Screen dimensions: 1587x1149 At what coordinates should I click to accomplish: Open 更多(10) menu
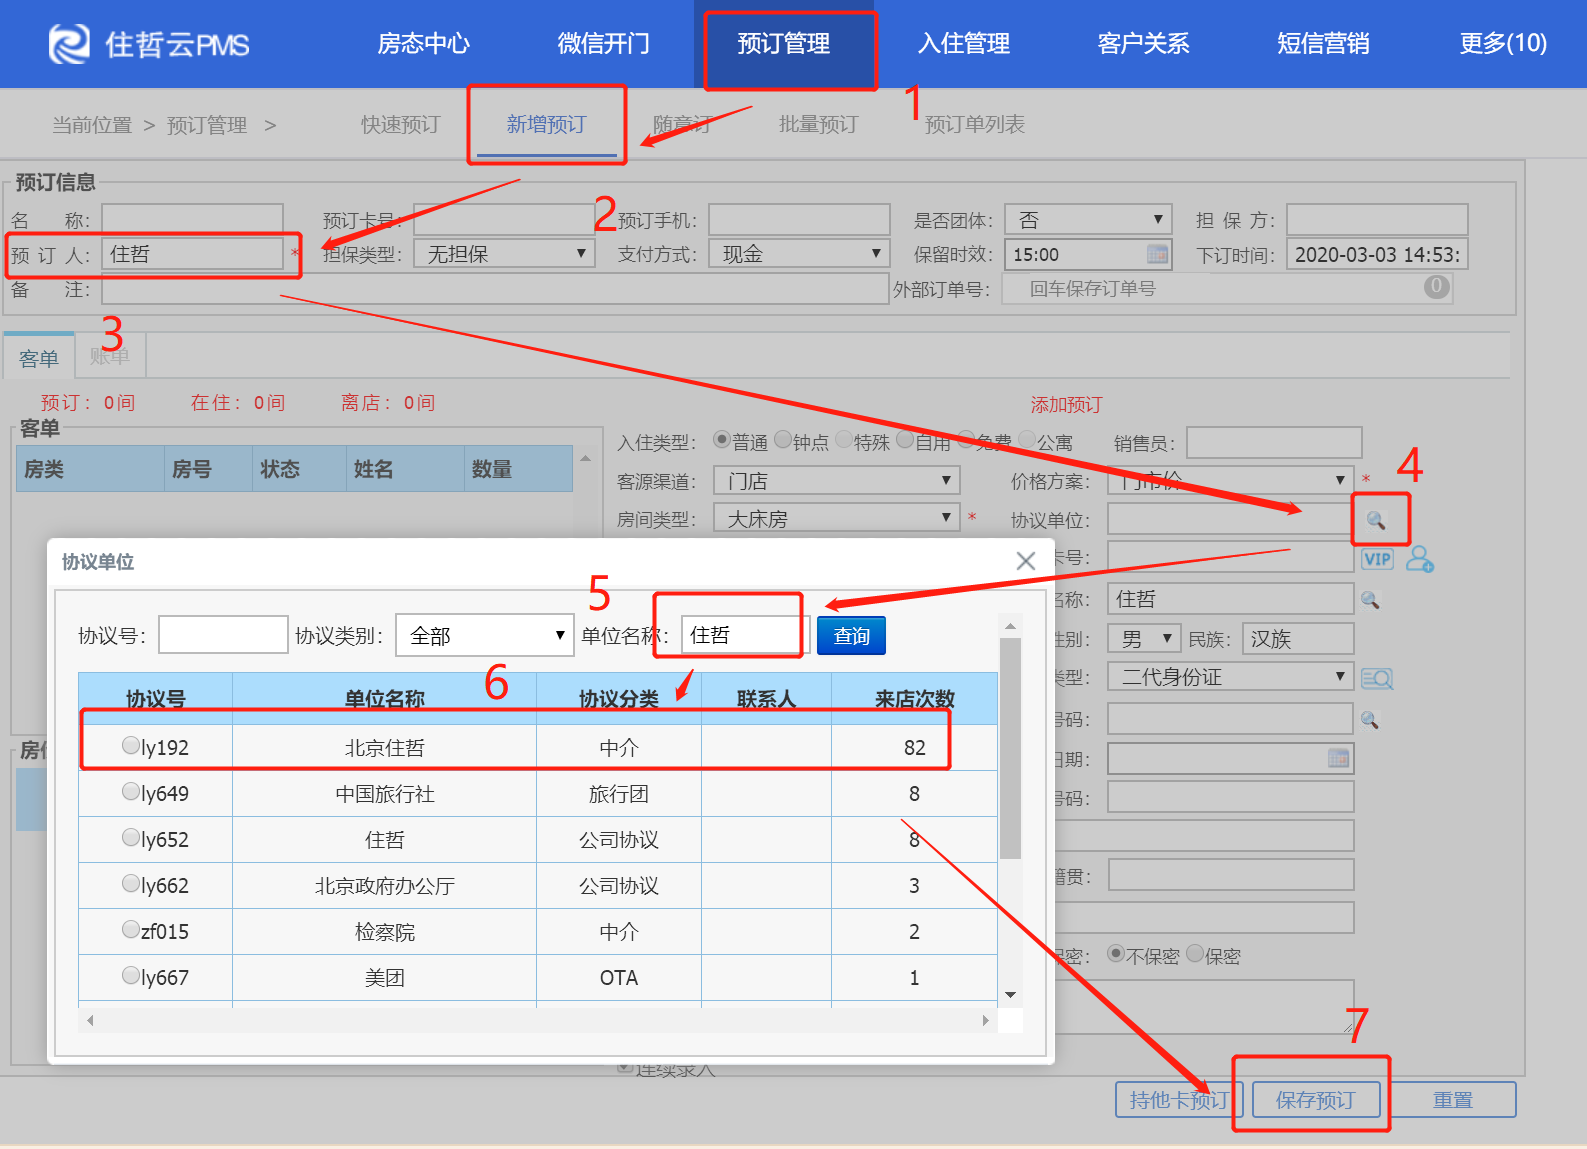coord(1503,43)
